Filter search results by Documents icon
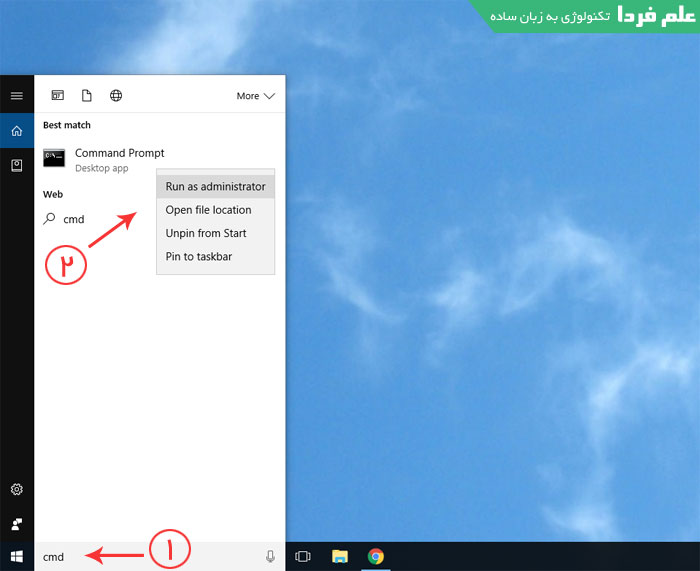 point(87,96)
